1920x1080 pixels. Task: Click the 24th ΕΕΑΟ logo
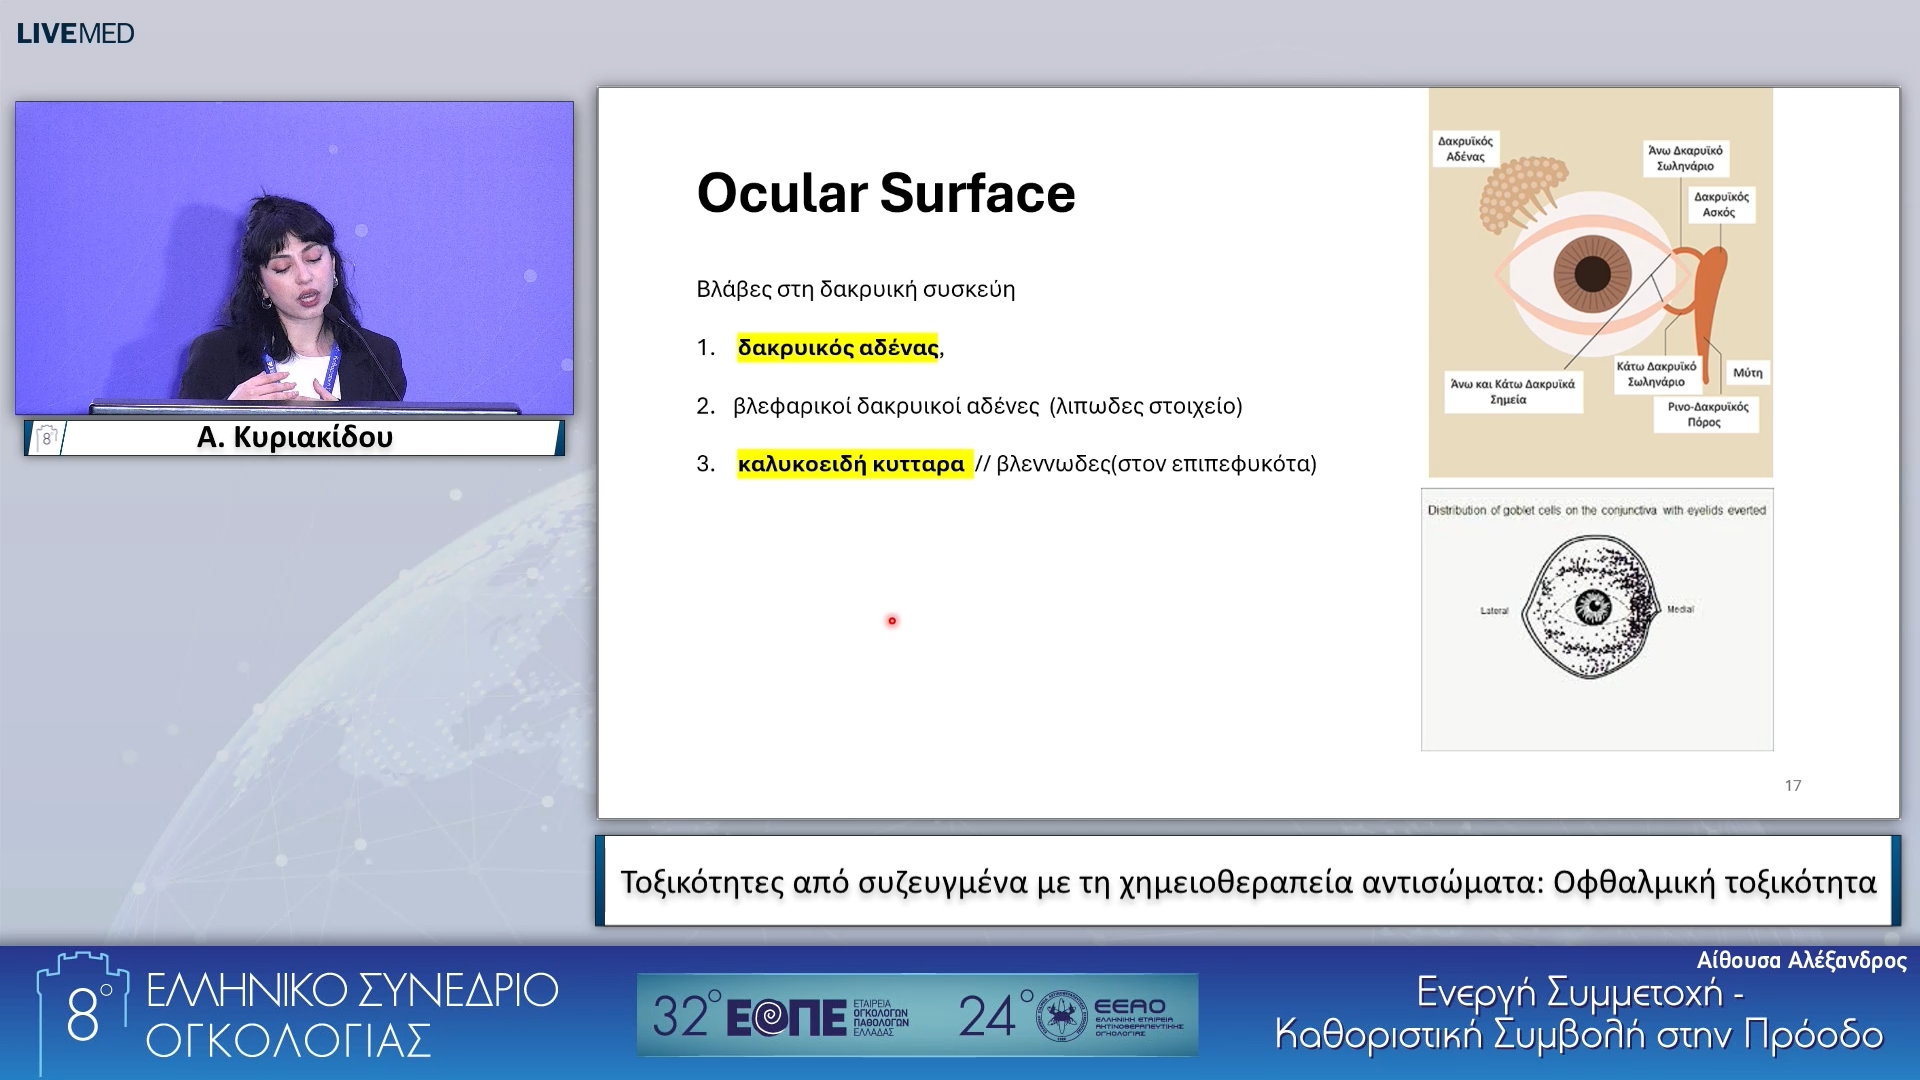point(1072,1016)
